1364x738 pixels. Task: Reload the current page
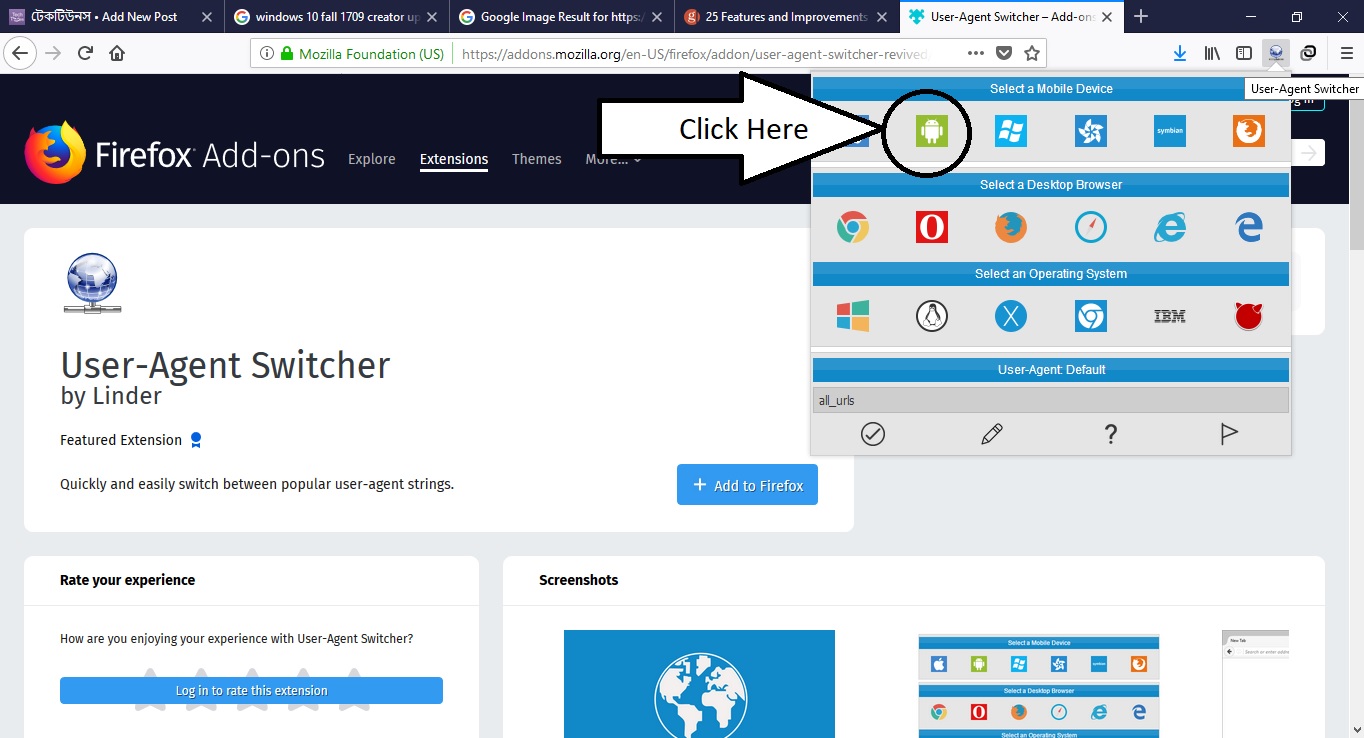click(85, 53)
